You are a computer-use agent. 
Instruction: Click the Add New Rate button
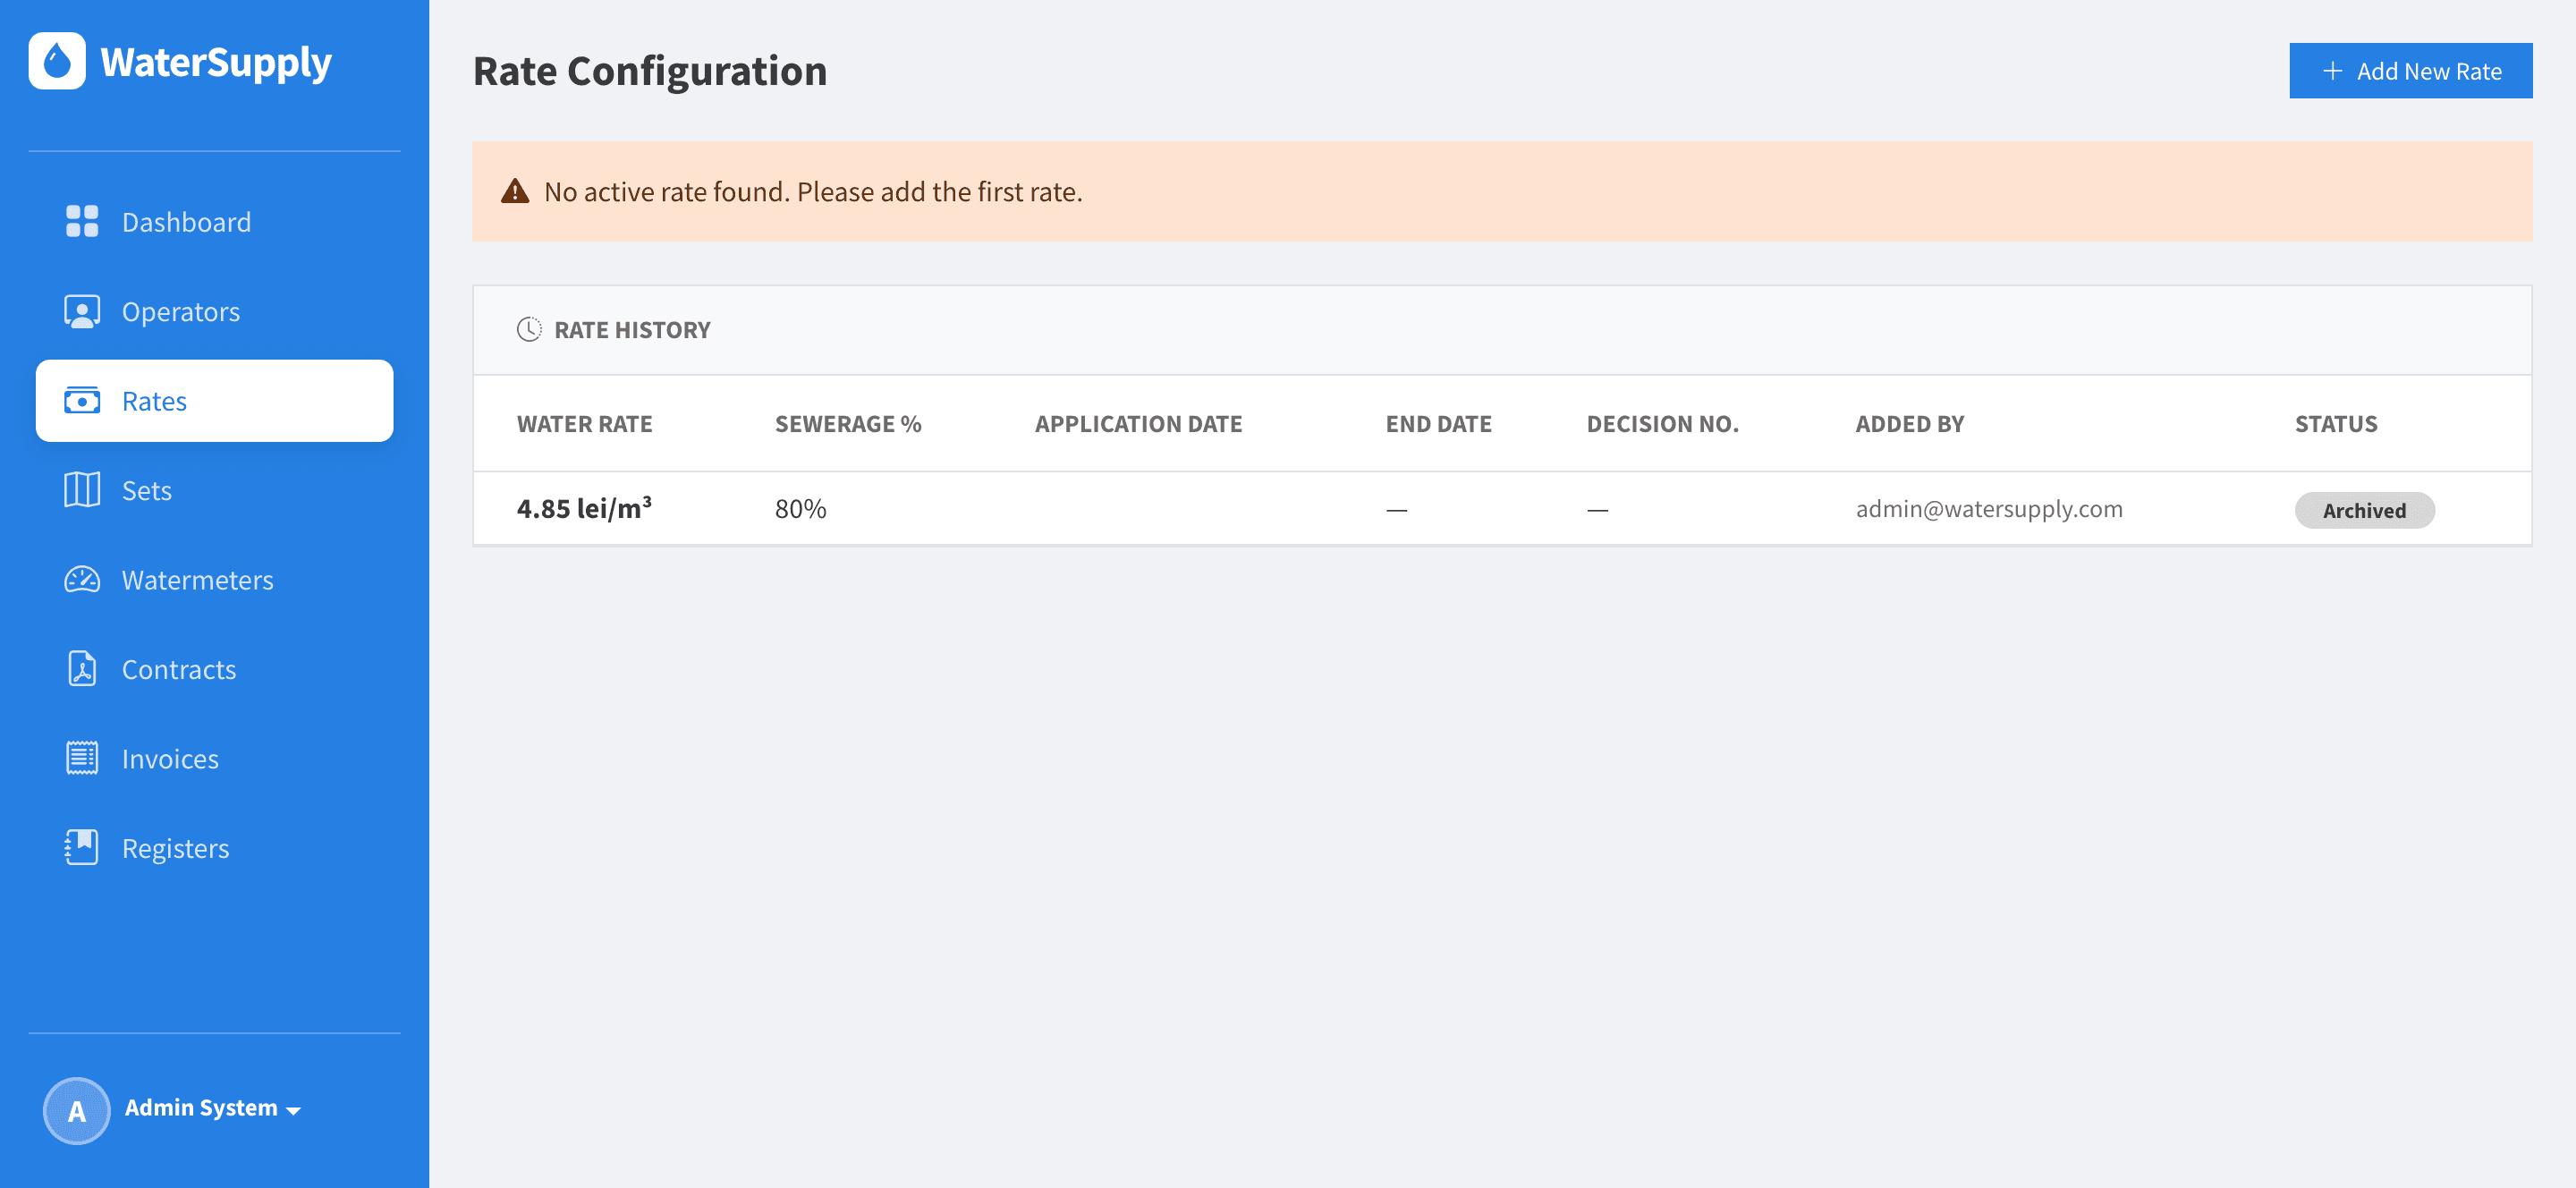2410,71
